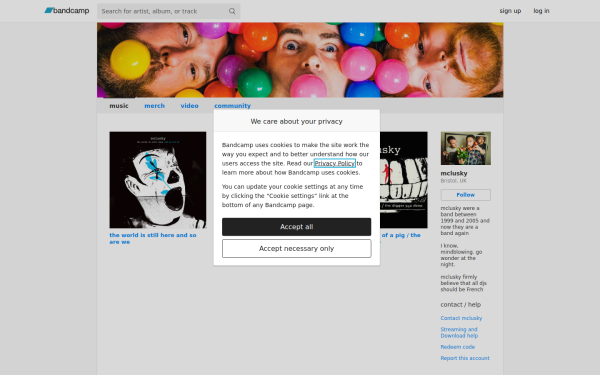Open Streaming and Download help
The width and height of the screenshot is (600, 375).
(x=459, y=333)
